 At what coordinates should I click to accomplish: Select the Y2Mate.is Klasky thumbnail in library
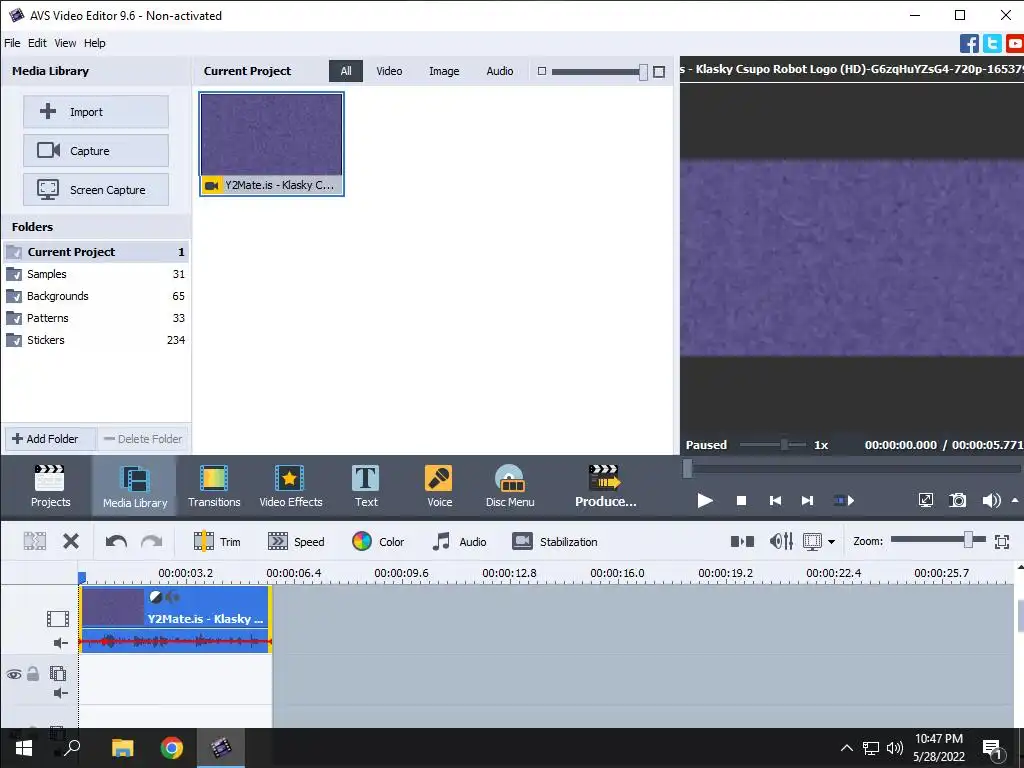pos(272,144)
